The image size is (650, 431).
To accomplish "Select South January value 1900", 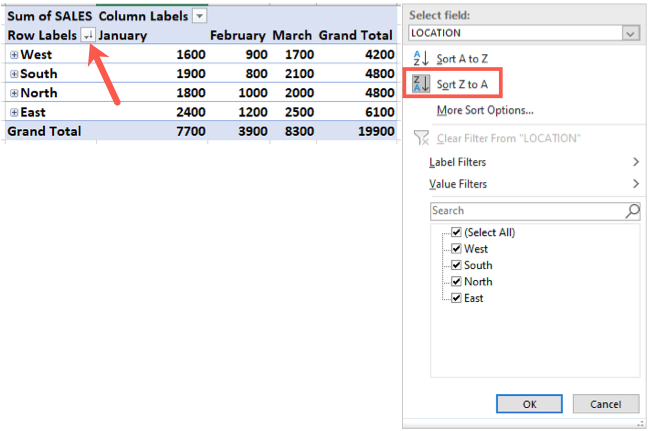I will pos(191,73).
